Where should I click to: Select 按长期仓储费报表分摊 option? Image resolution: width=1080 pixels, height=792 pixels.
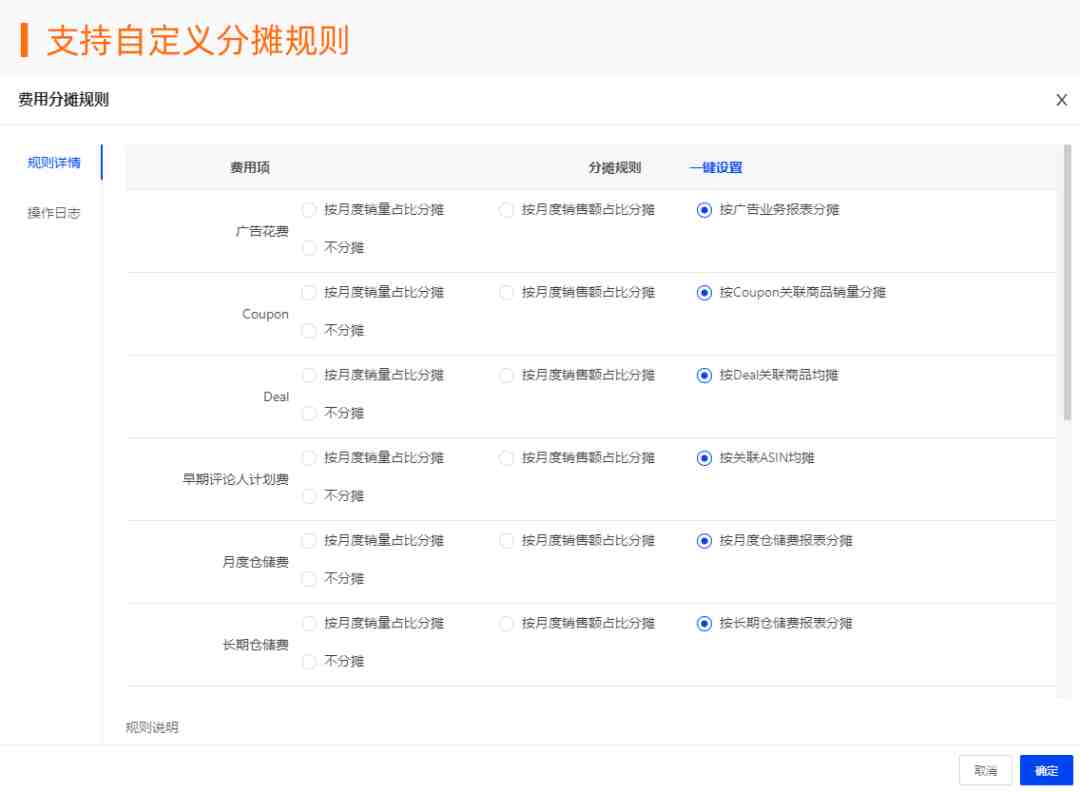pyautogui.click(x=704, y=623)
